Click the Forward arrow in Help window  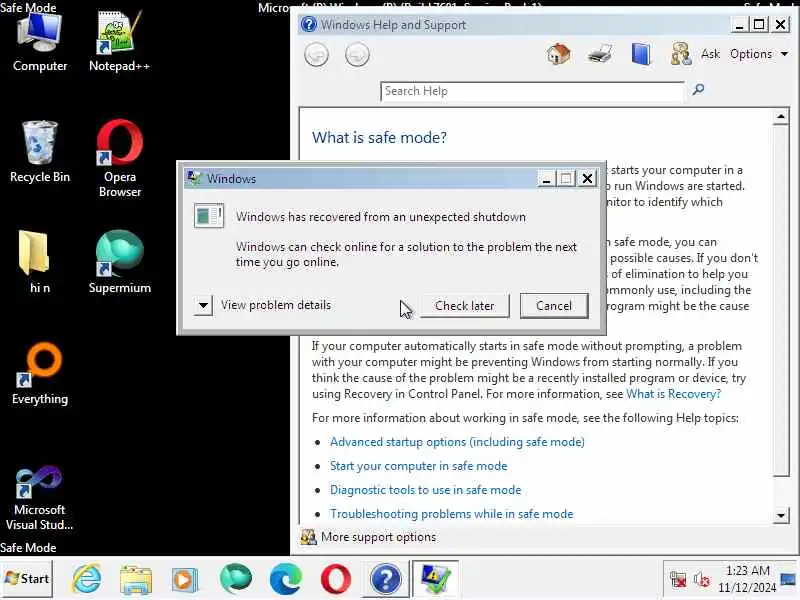click(357, 55)
